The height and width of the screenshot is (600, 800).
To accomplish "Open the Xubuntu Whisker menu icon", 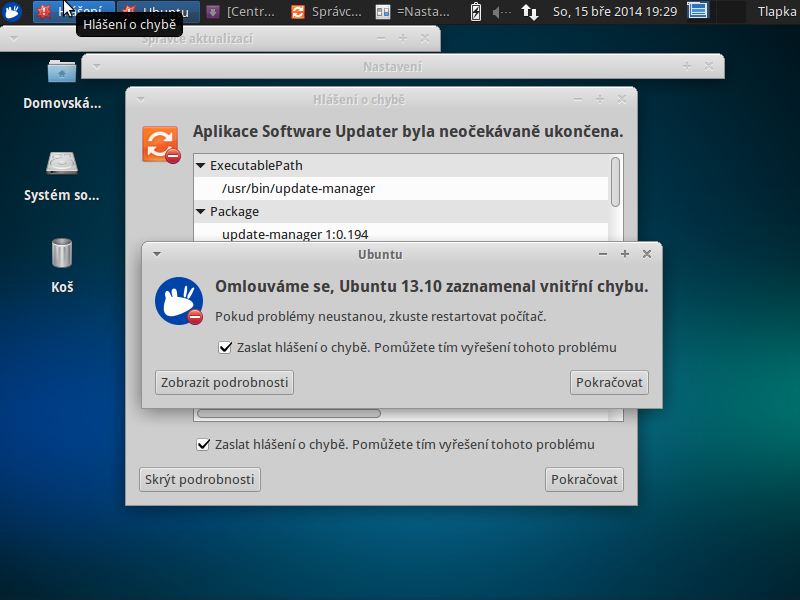I will tap(12, 11).
